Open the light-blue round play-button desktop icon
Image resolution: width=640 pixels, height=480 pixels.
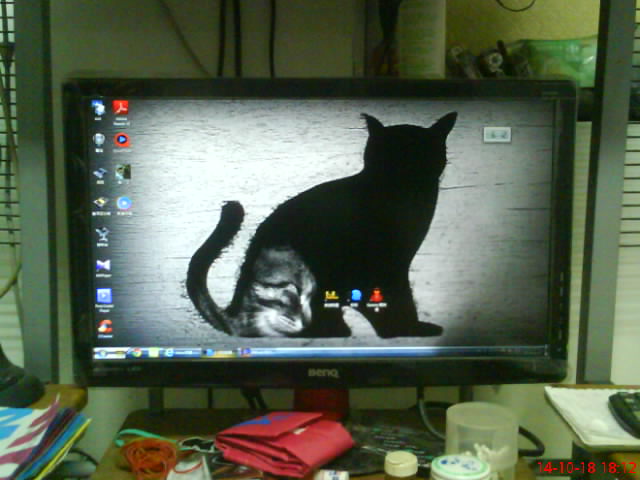pos(124,203)
